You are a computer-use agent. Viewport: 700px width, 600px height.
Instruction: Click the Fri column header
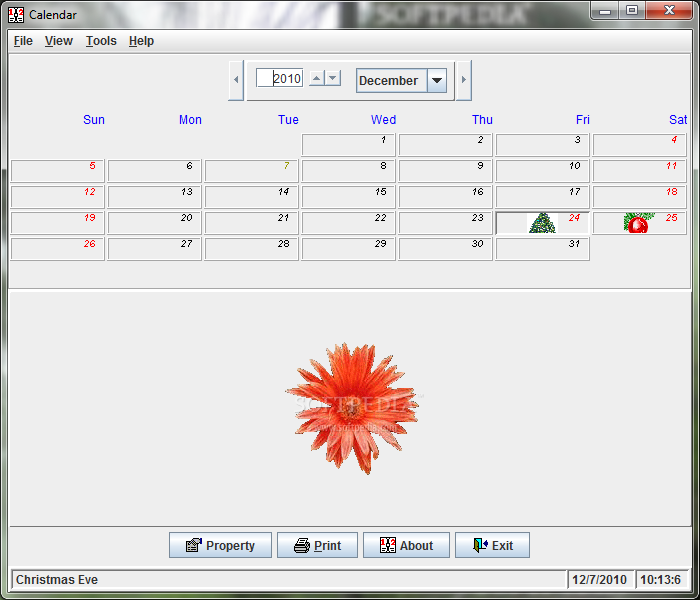pyautogui.click(x=583, y=120)
